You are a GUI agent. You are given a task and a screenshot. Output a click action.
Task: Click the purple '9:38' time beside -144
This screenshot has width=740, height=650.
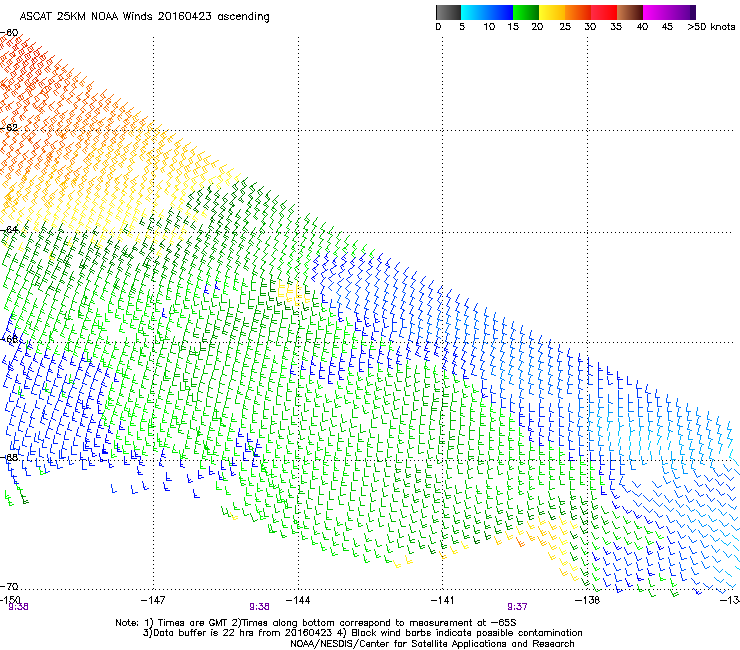tap(259, 607)
